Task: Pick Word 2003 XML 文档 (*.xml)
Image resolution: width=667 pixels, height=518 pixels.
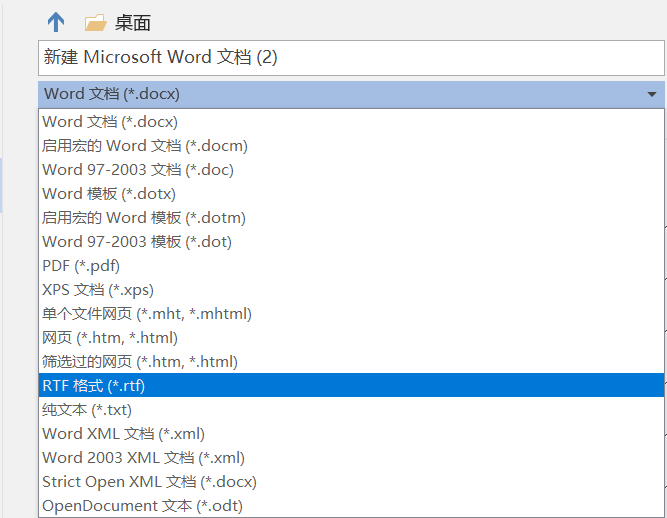Action: point(351,458)
